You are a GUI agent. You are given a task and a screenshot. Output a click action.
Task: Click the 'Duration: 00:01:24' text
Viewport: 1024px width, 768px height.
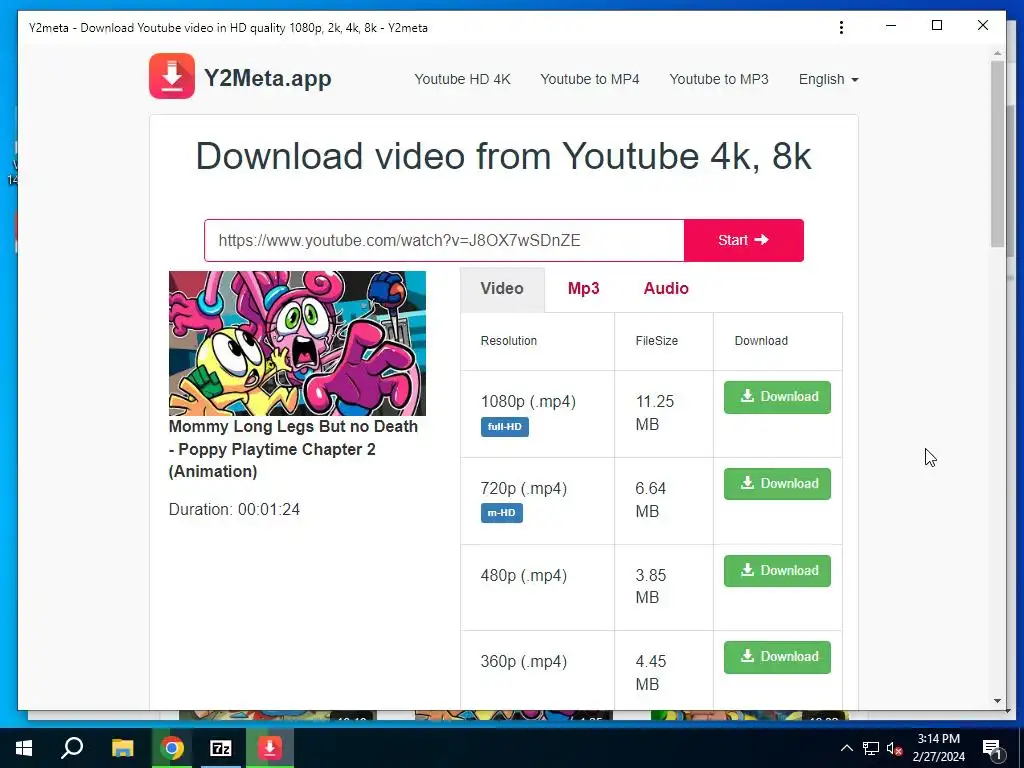point(234,509)
